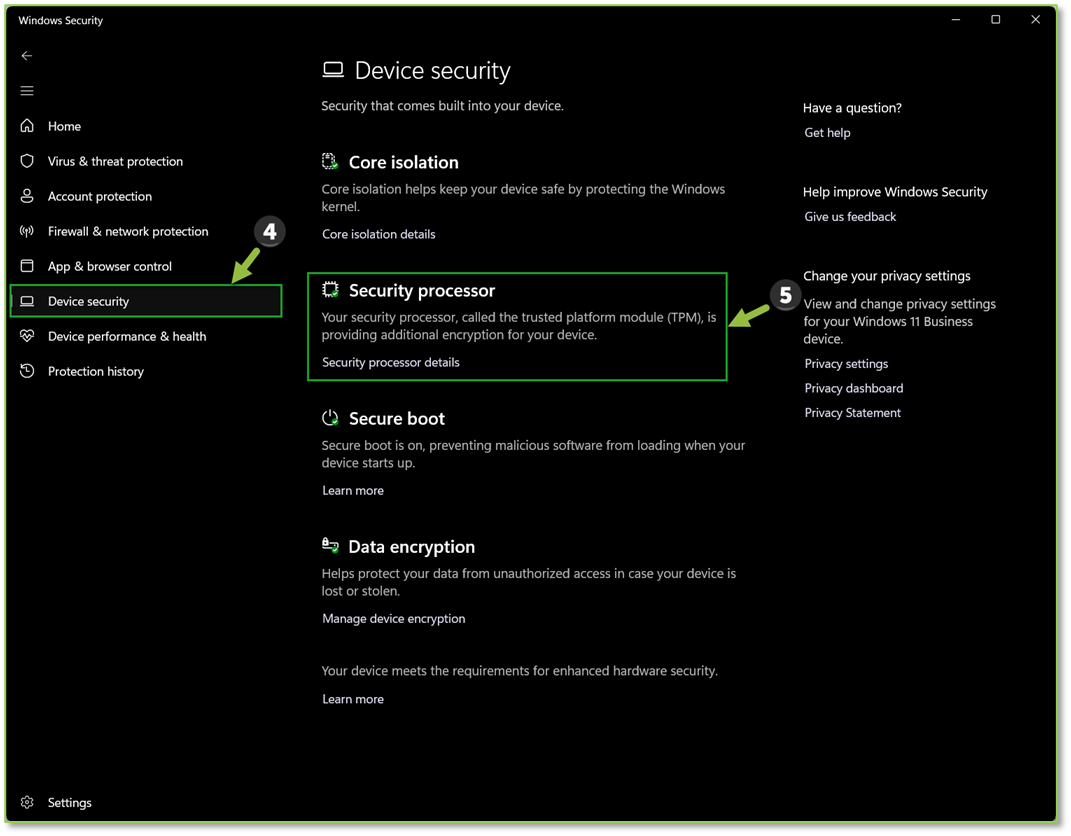The image size is (1071, 836).
Task: Click Learn more under Secure boot
Action: click(352, 490)
